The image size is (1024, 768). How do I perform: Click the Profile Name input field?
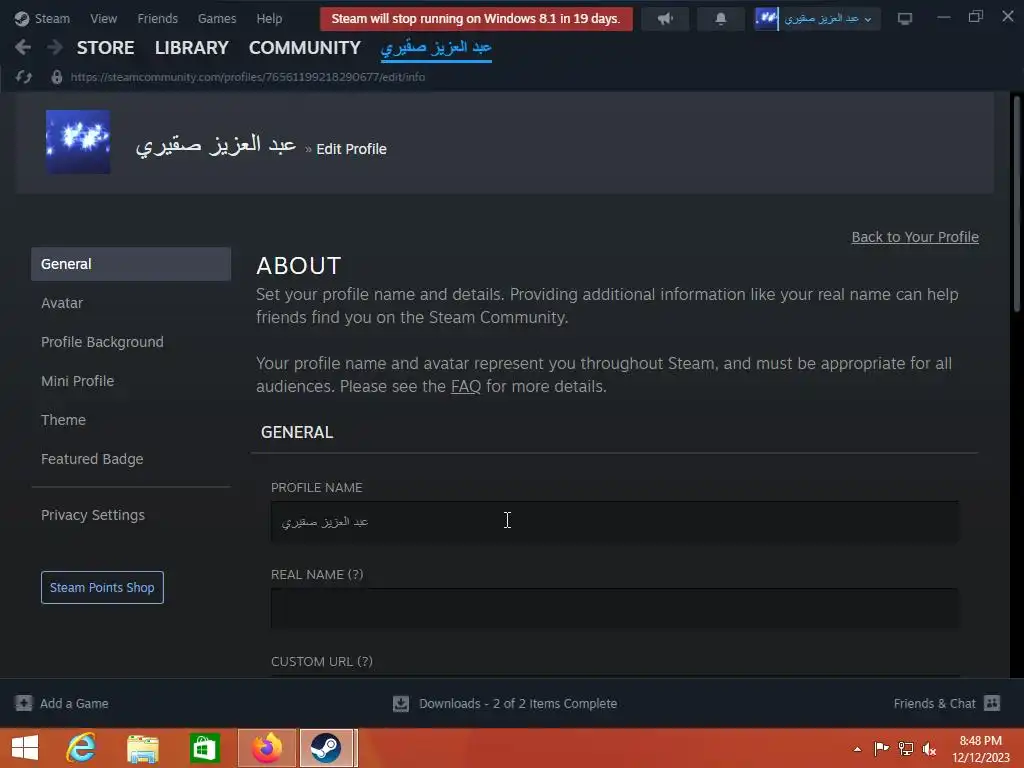[615, 522]
